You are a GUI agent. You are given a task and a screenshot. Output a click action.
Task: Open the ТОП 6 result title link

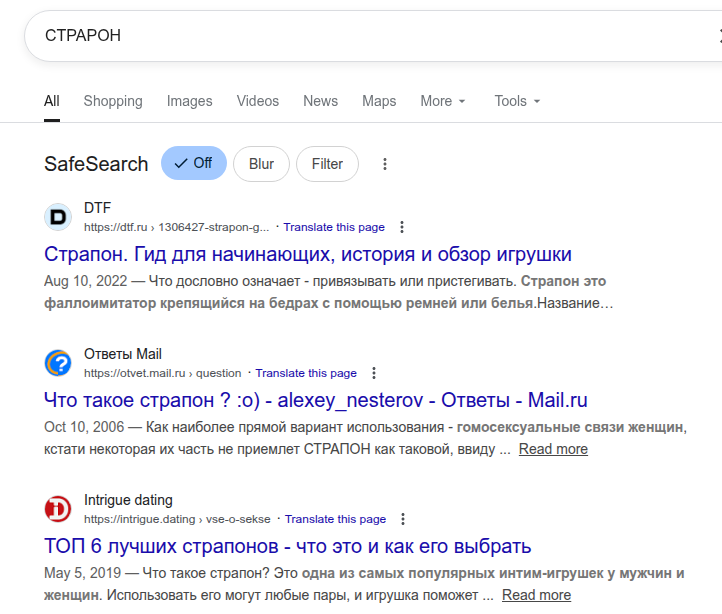coord(288,546)
